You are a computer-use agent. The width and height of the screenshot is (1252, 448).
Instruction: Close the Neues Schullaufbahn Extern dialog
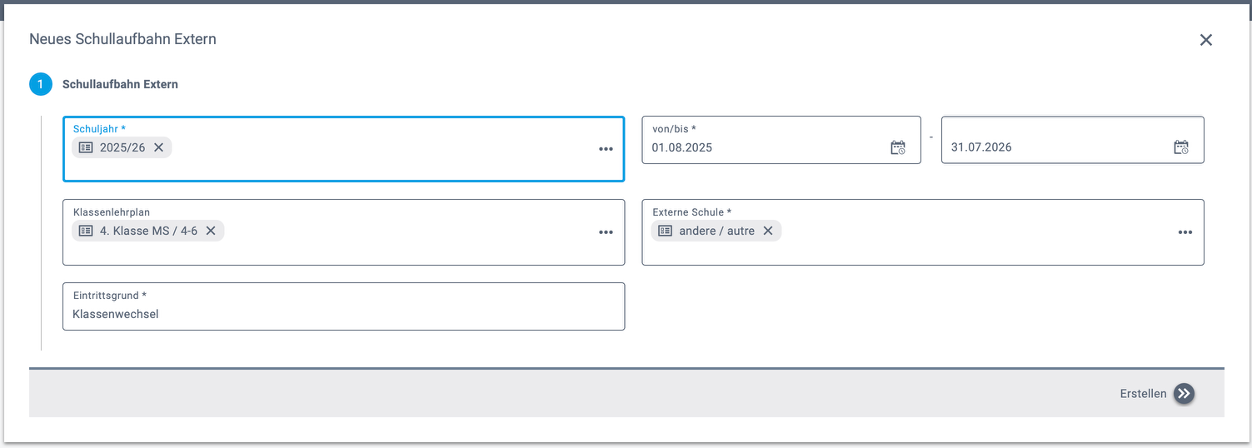[x=1205, y=40]
